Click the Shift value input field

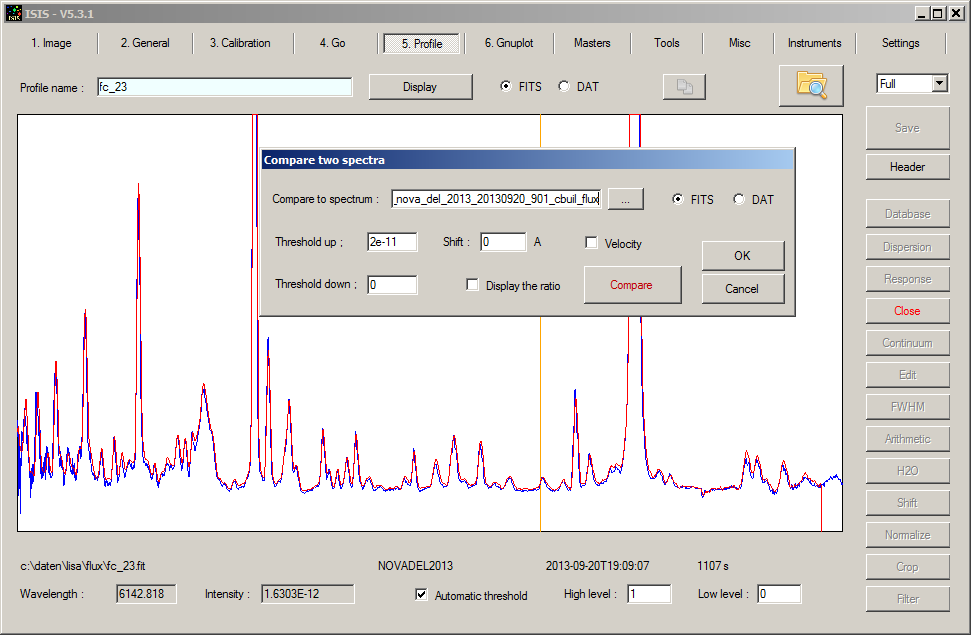503,242
